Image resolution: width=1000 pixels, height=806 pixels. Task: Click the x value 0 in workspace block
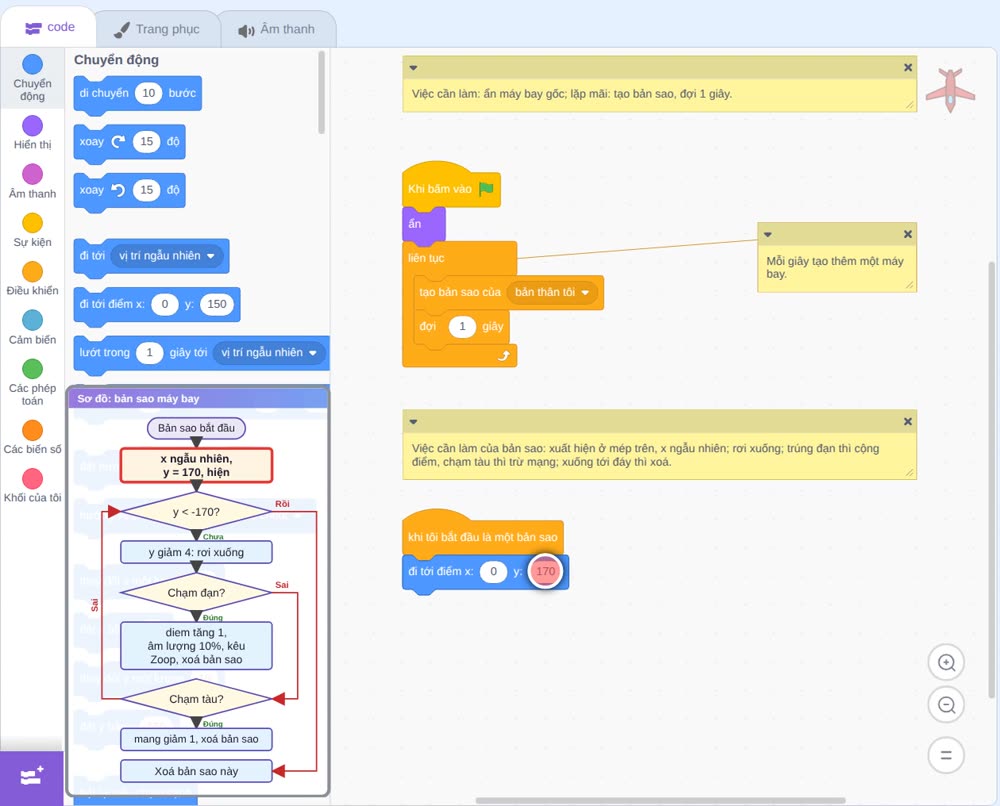493,571
